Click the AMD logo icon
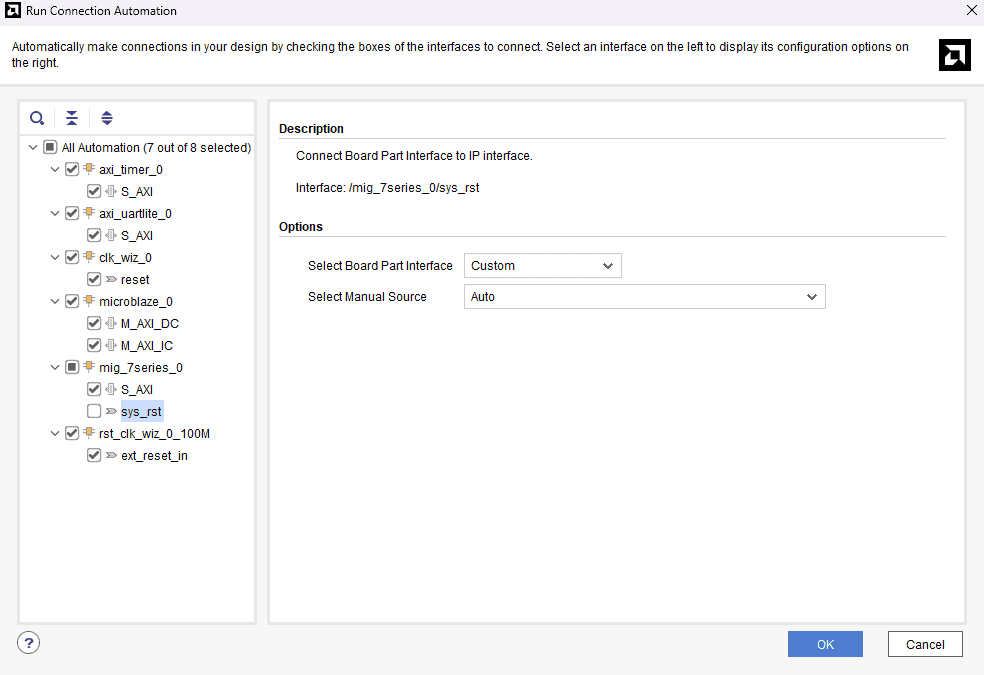Image resolution: width=984 pixels, height=675 pixels. point(954,55)
